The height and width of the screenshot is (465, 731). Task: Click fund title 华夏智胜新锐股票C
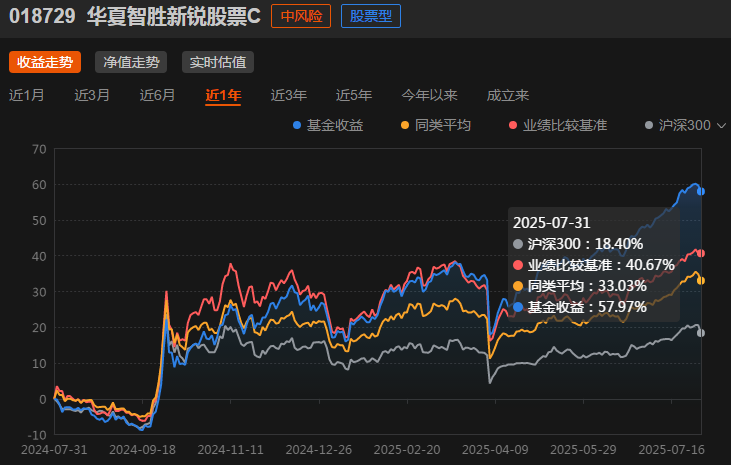tap(174, 16)
